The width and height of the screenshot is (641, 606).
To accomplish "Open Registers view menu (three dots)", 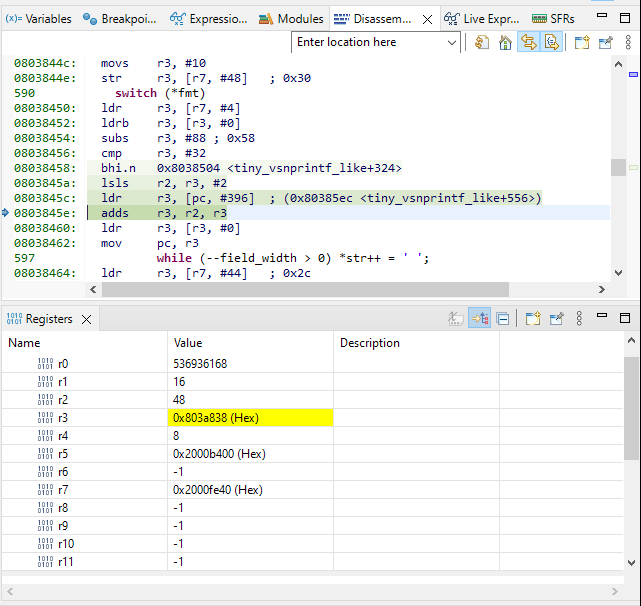I will click(579, 318).
